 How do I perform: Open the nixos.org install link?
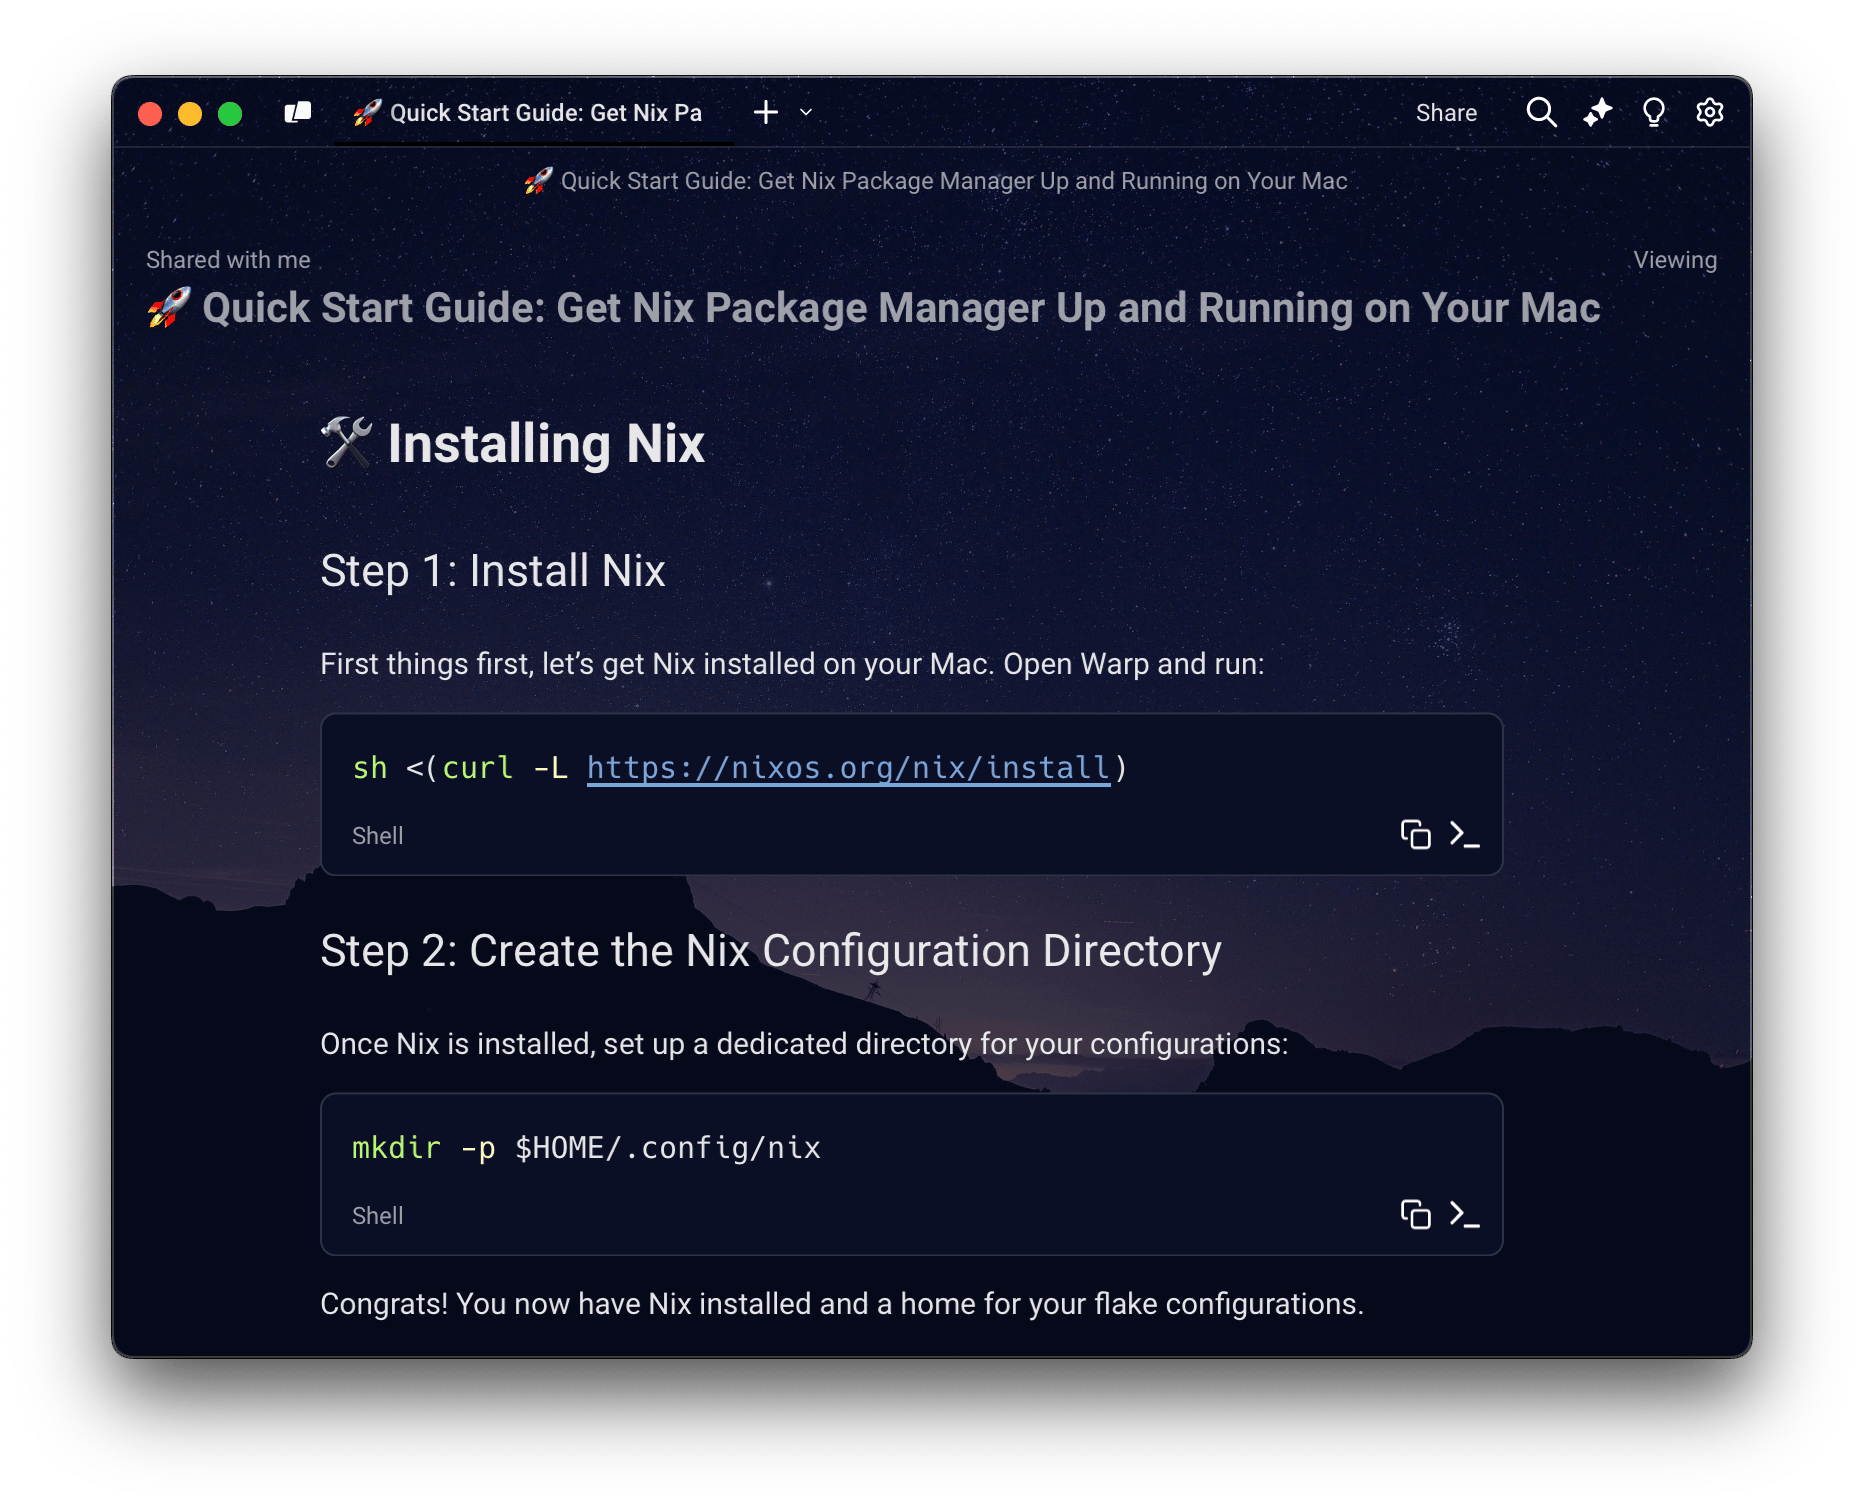(x=848, y=768)
